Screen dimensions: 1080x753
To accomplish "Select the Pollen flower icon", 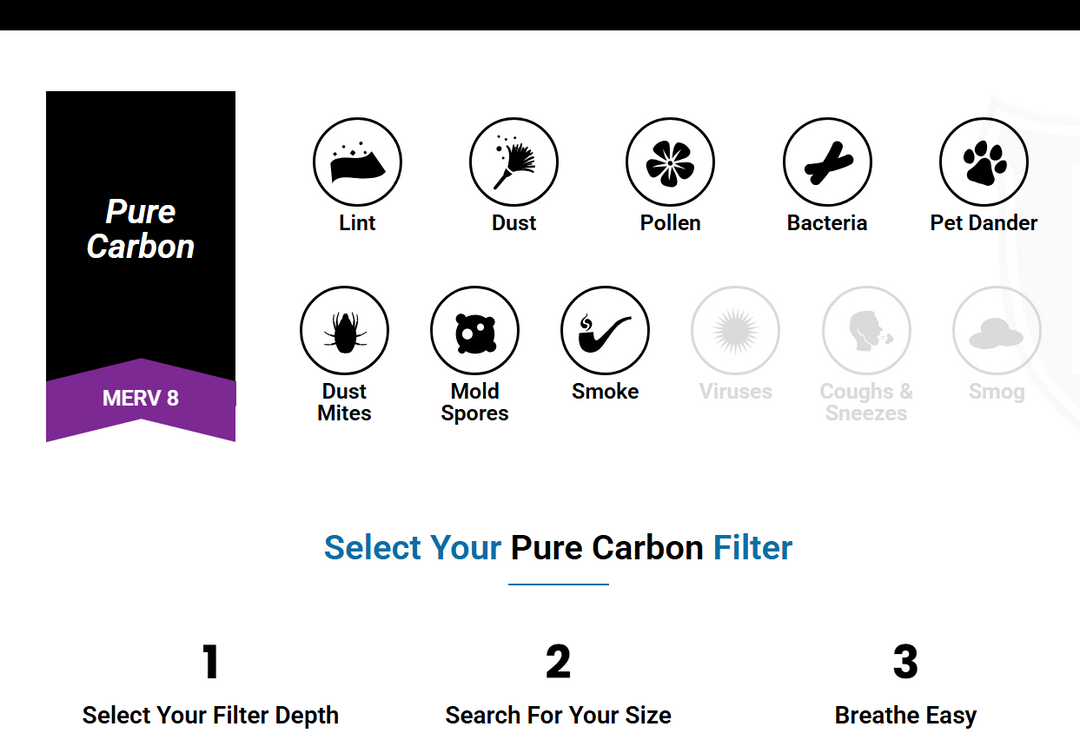I will point(670,162).
